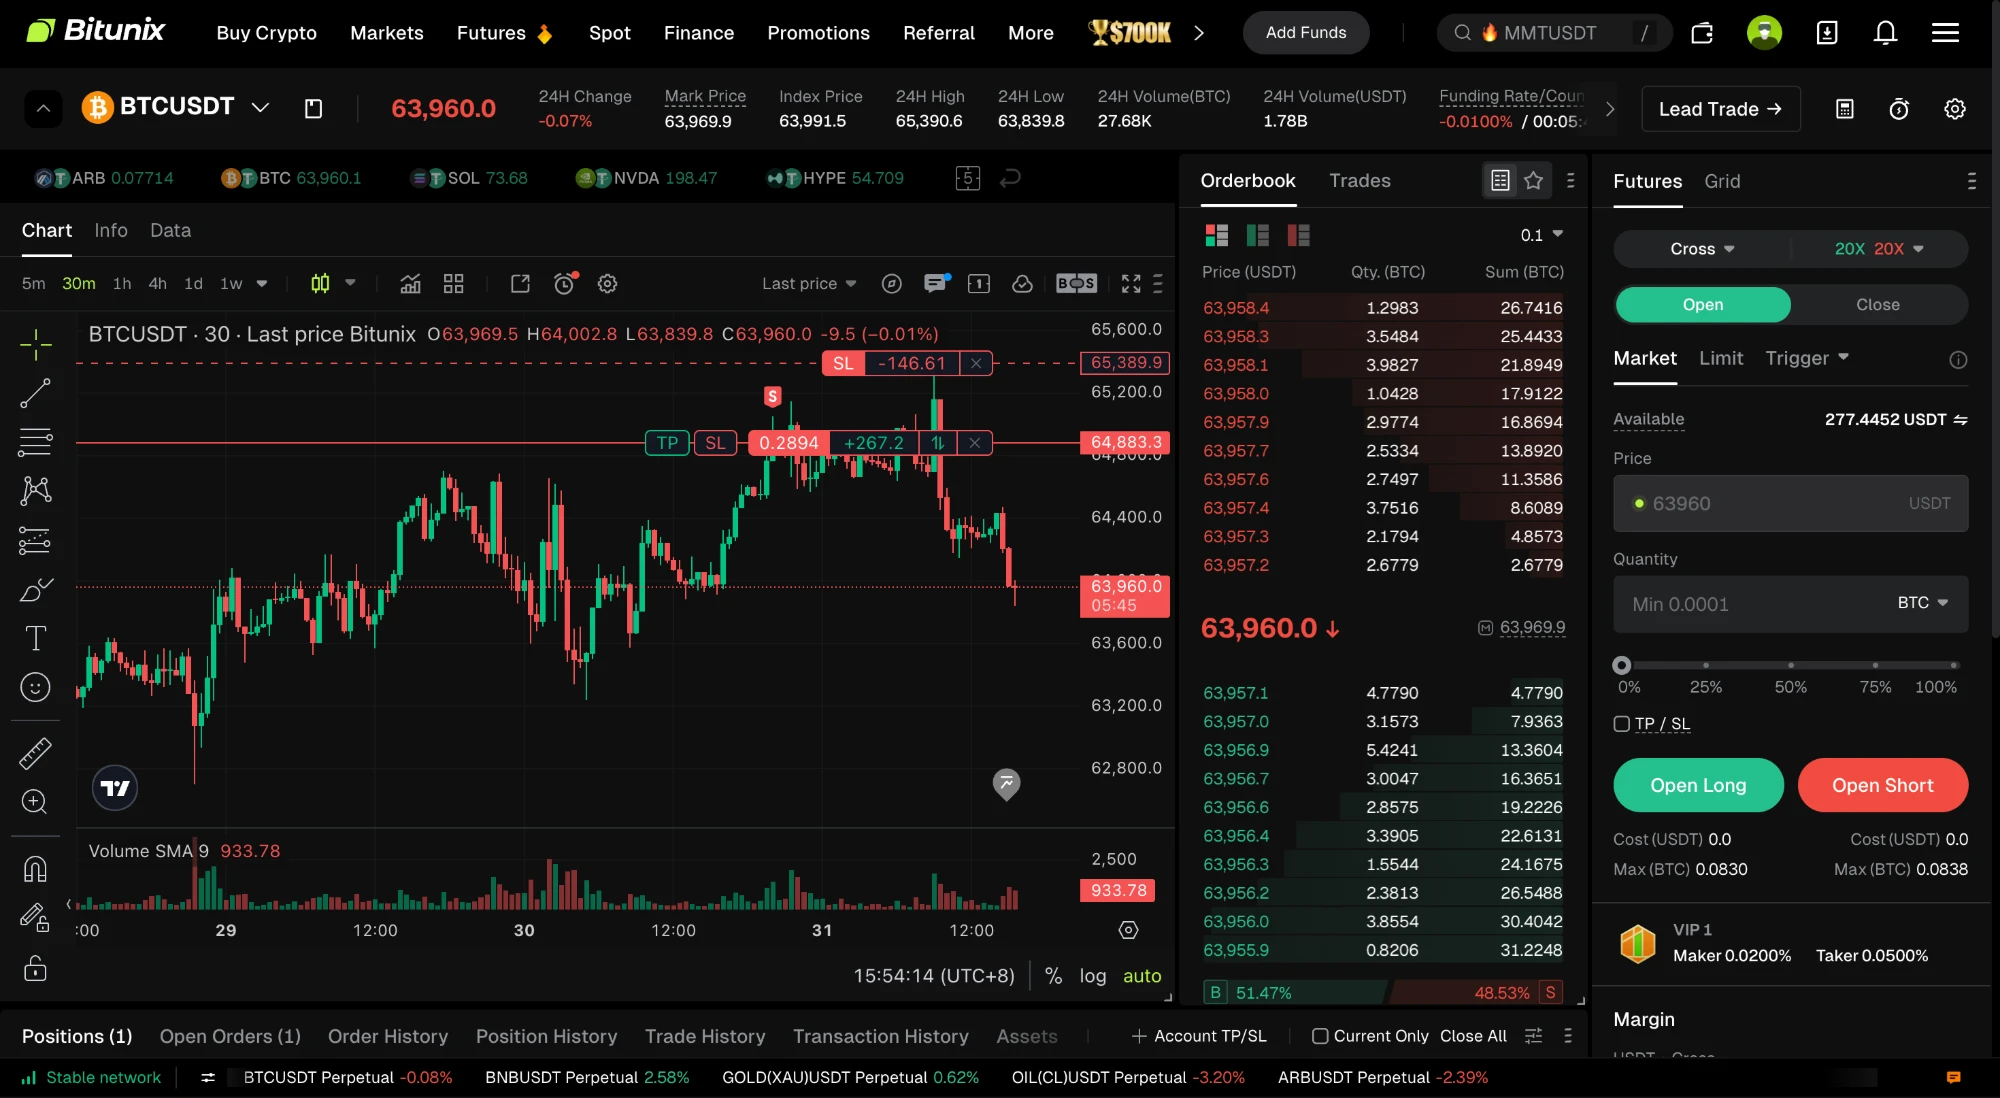Select the crosshair cursor tool
Viewport: 2000px width, 1098px height.
click(35, 344)
